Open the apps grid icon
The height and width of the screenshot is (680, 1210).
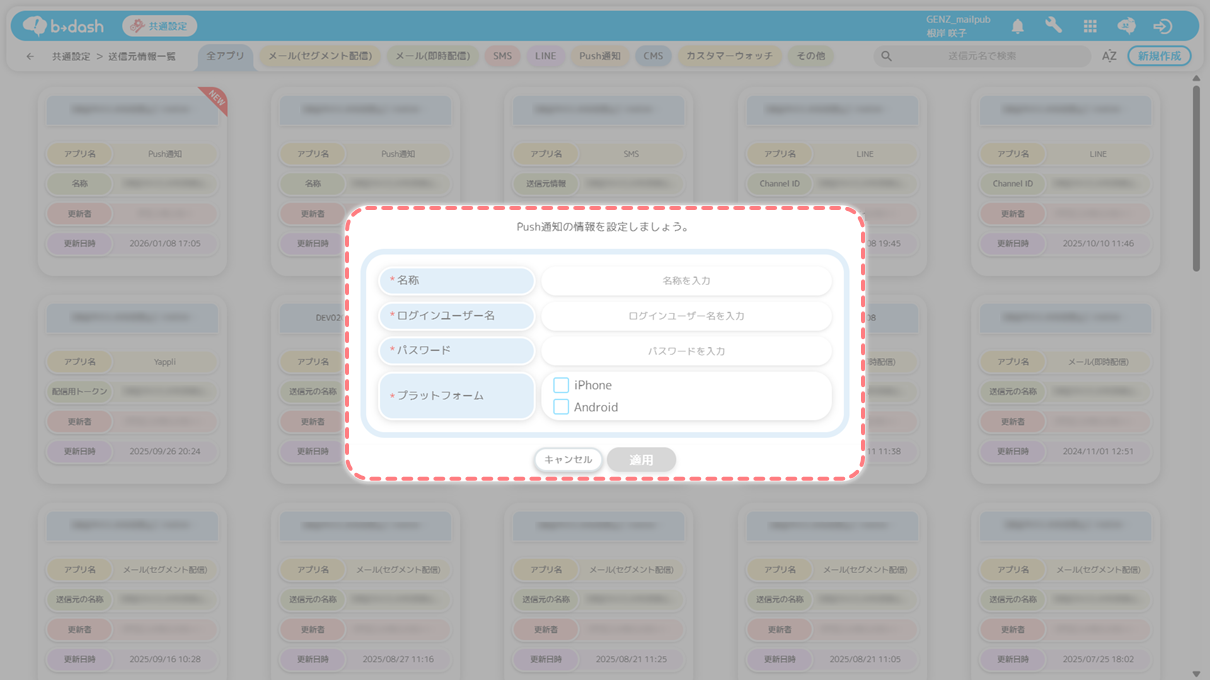(x=1090, y=26)
